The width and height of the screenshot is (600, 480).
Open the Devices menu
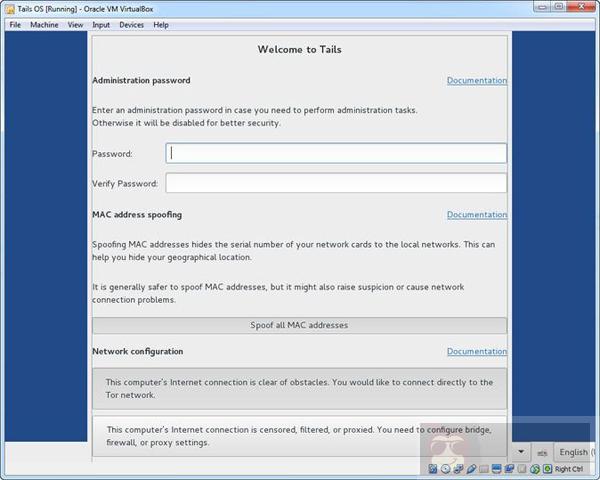(131, 25)
